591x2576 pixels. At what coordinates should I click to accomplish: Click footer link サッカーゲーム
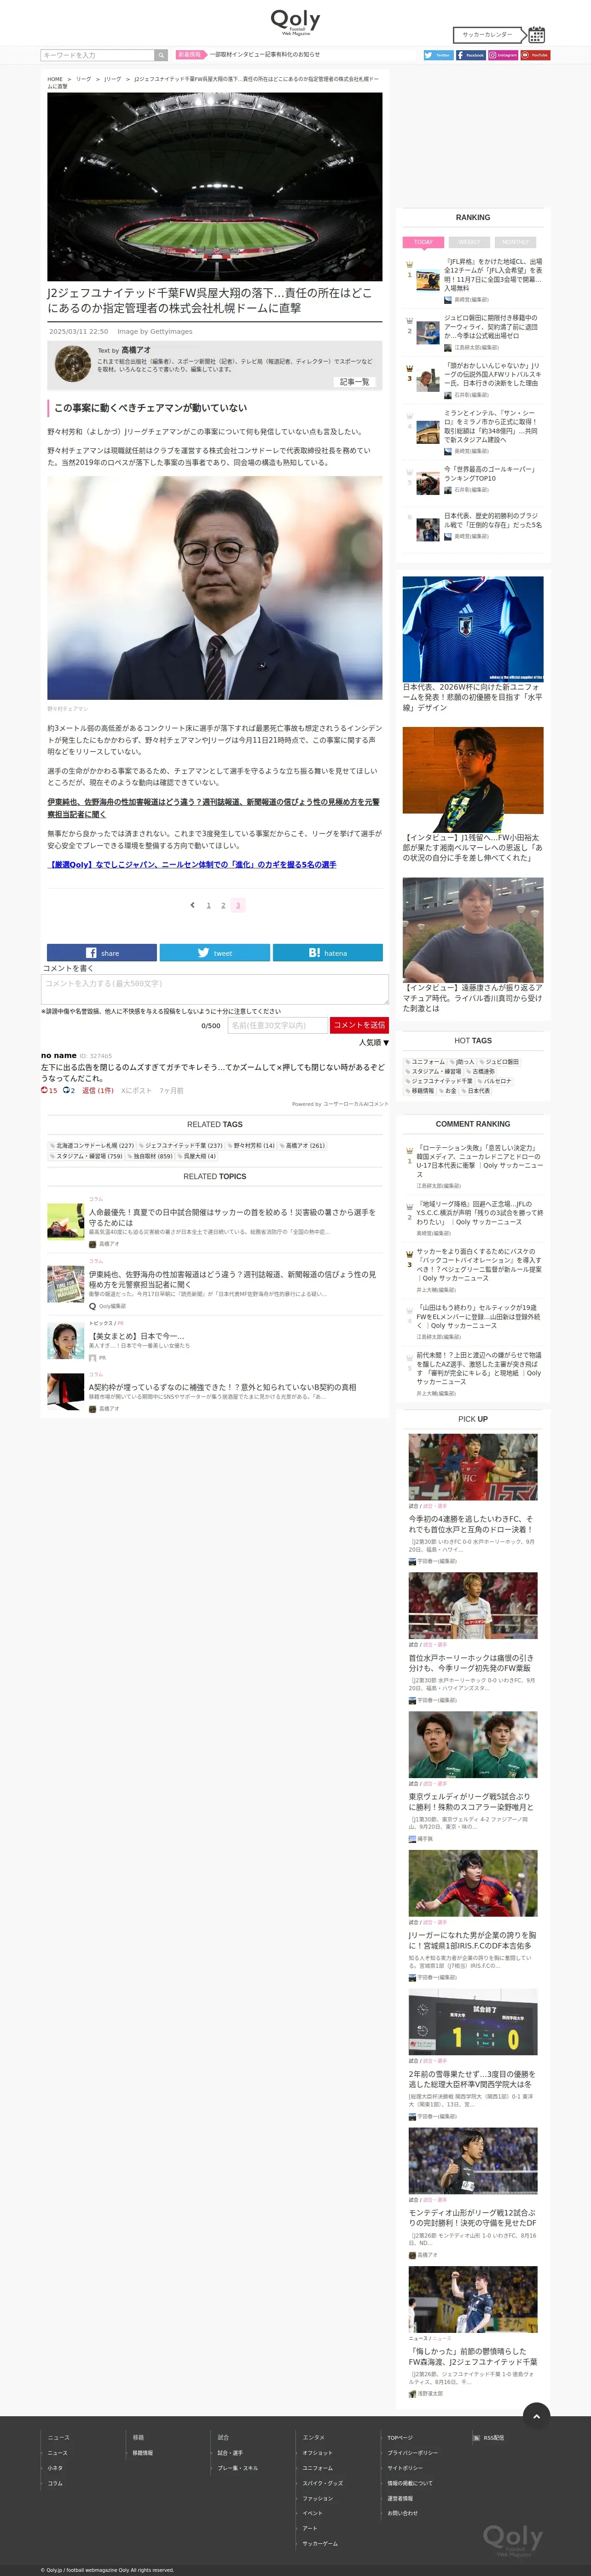pyautogui.click(x=321, y=2543)
